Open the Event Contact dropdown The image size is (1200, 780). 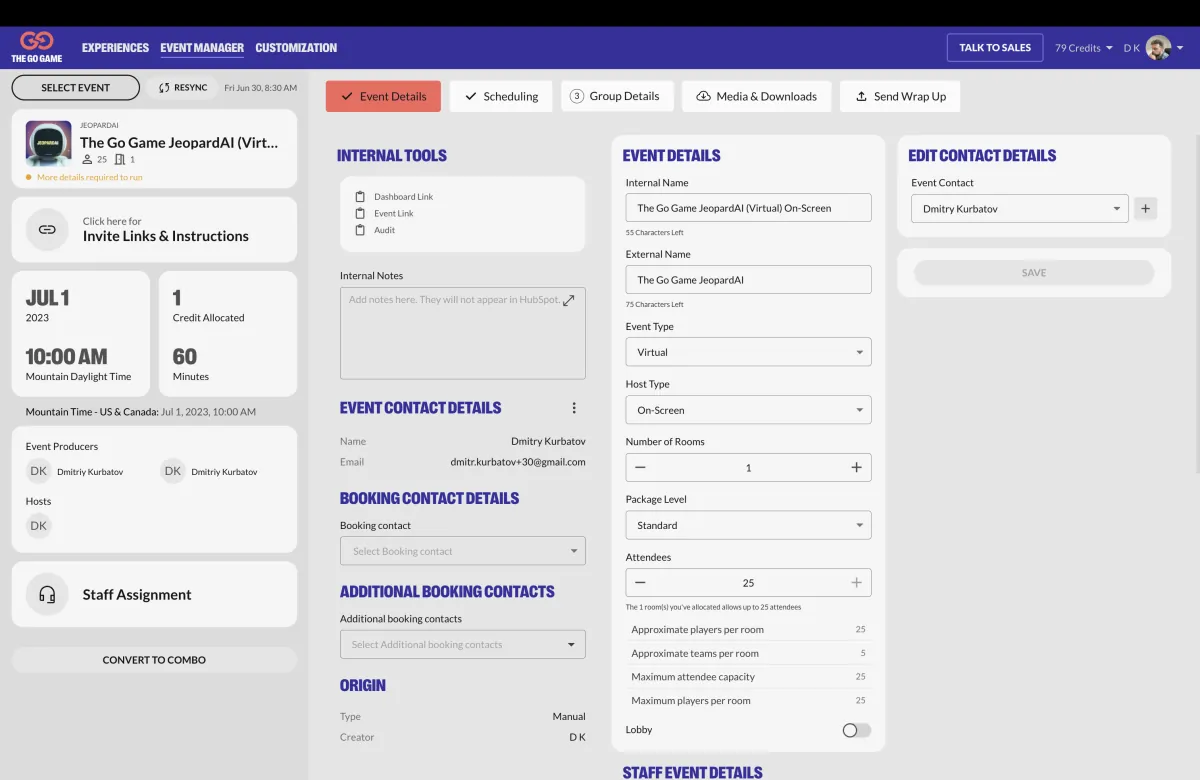point(1019,209)
